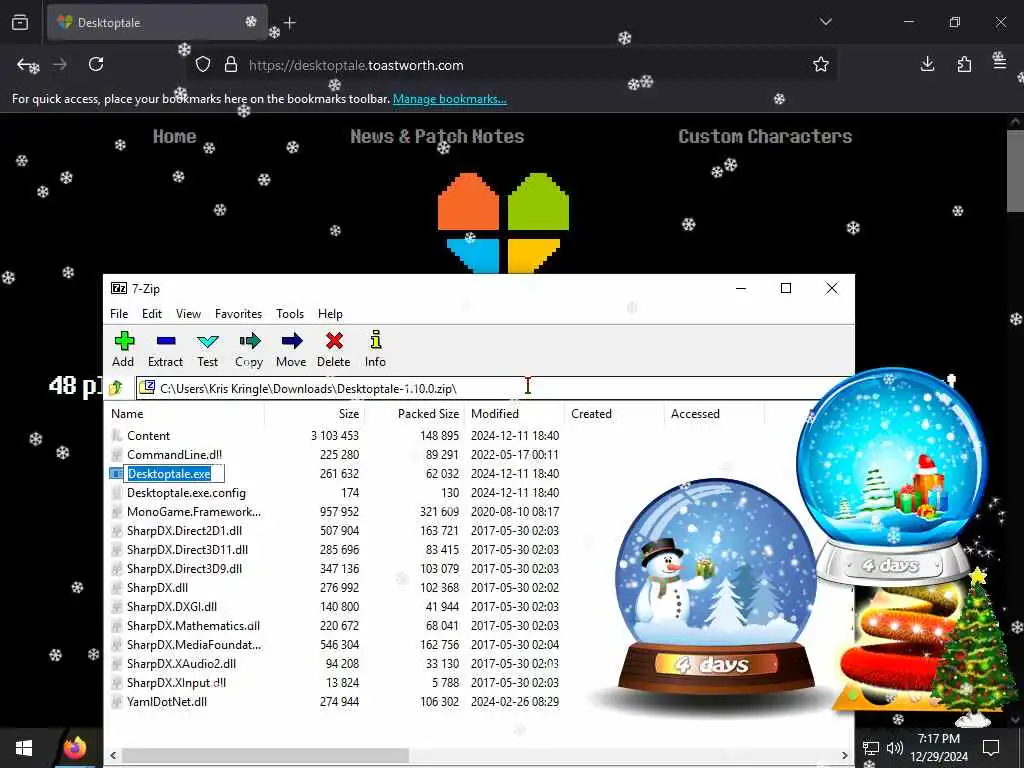
Task: Reload the Firefox page
Action: point(96,64)
